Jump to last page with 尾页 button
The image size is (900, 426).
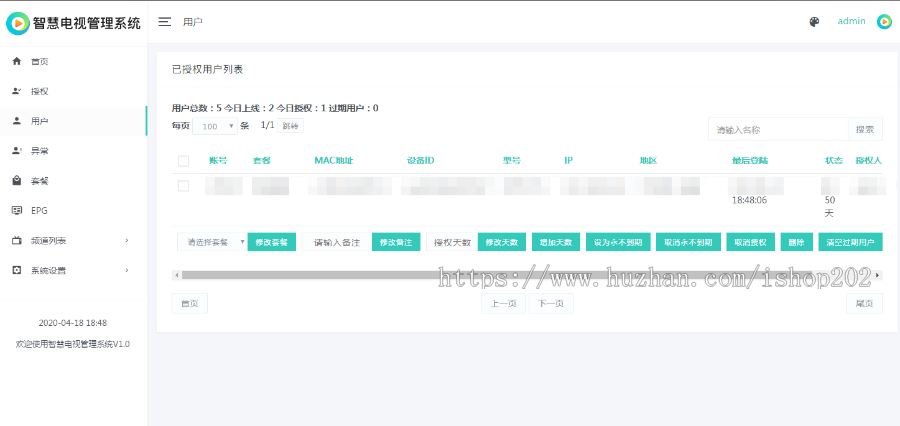864,304
